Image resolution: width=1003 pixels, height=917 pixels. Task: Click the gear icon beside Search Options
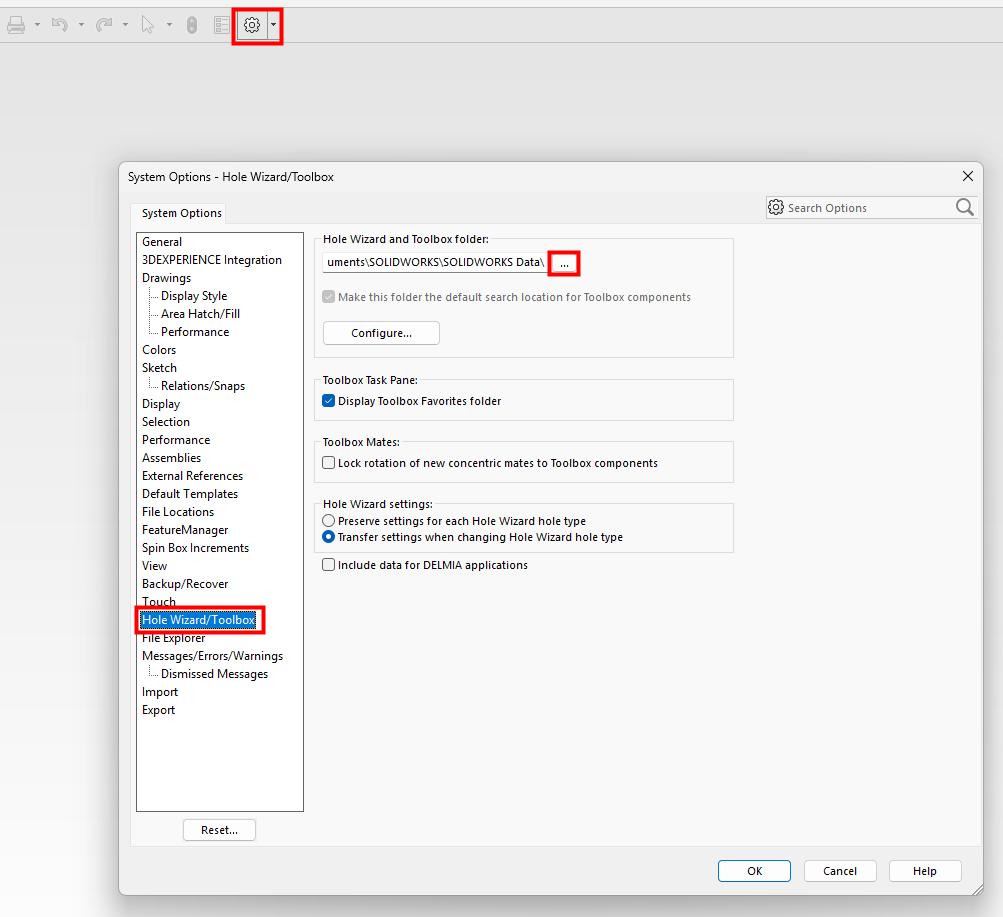click(776, 207)
